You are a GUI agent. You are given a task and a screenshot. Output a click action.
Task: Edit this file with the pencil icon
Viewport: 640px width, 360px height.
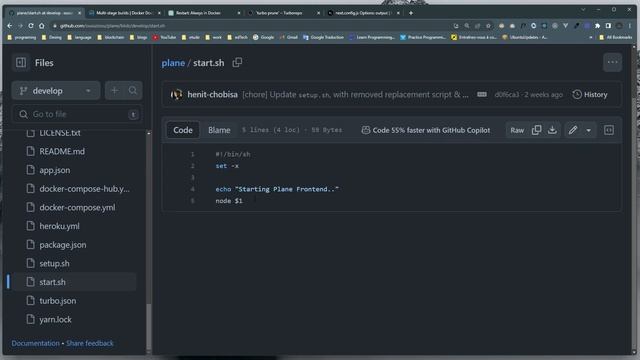pyautogui.click(x=573, y=130)
